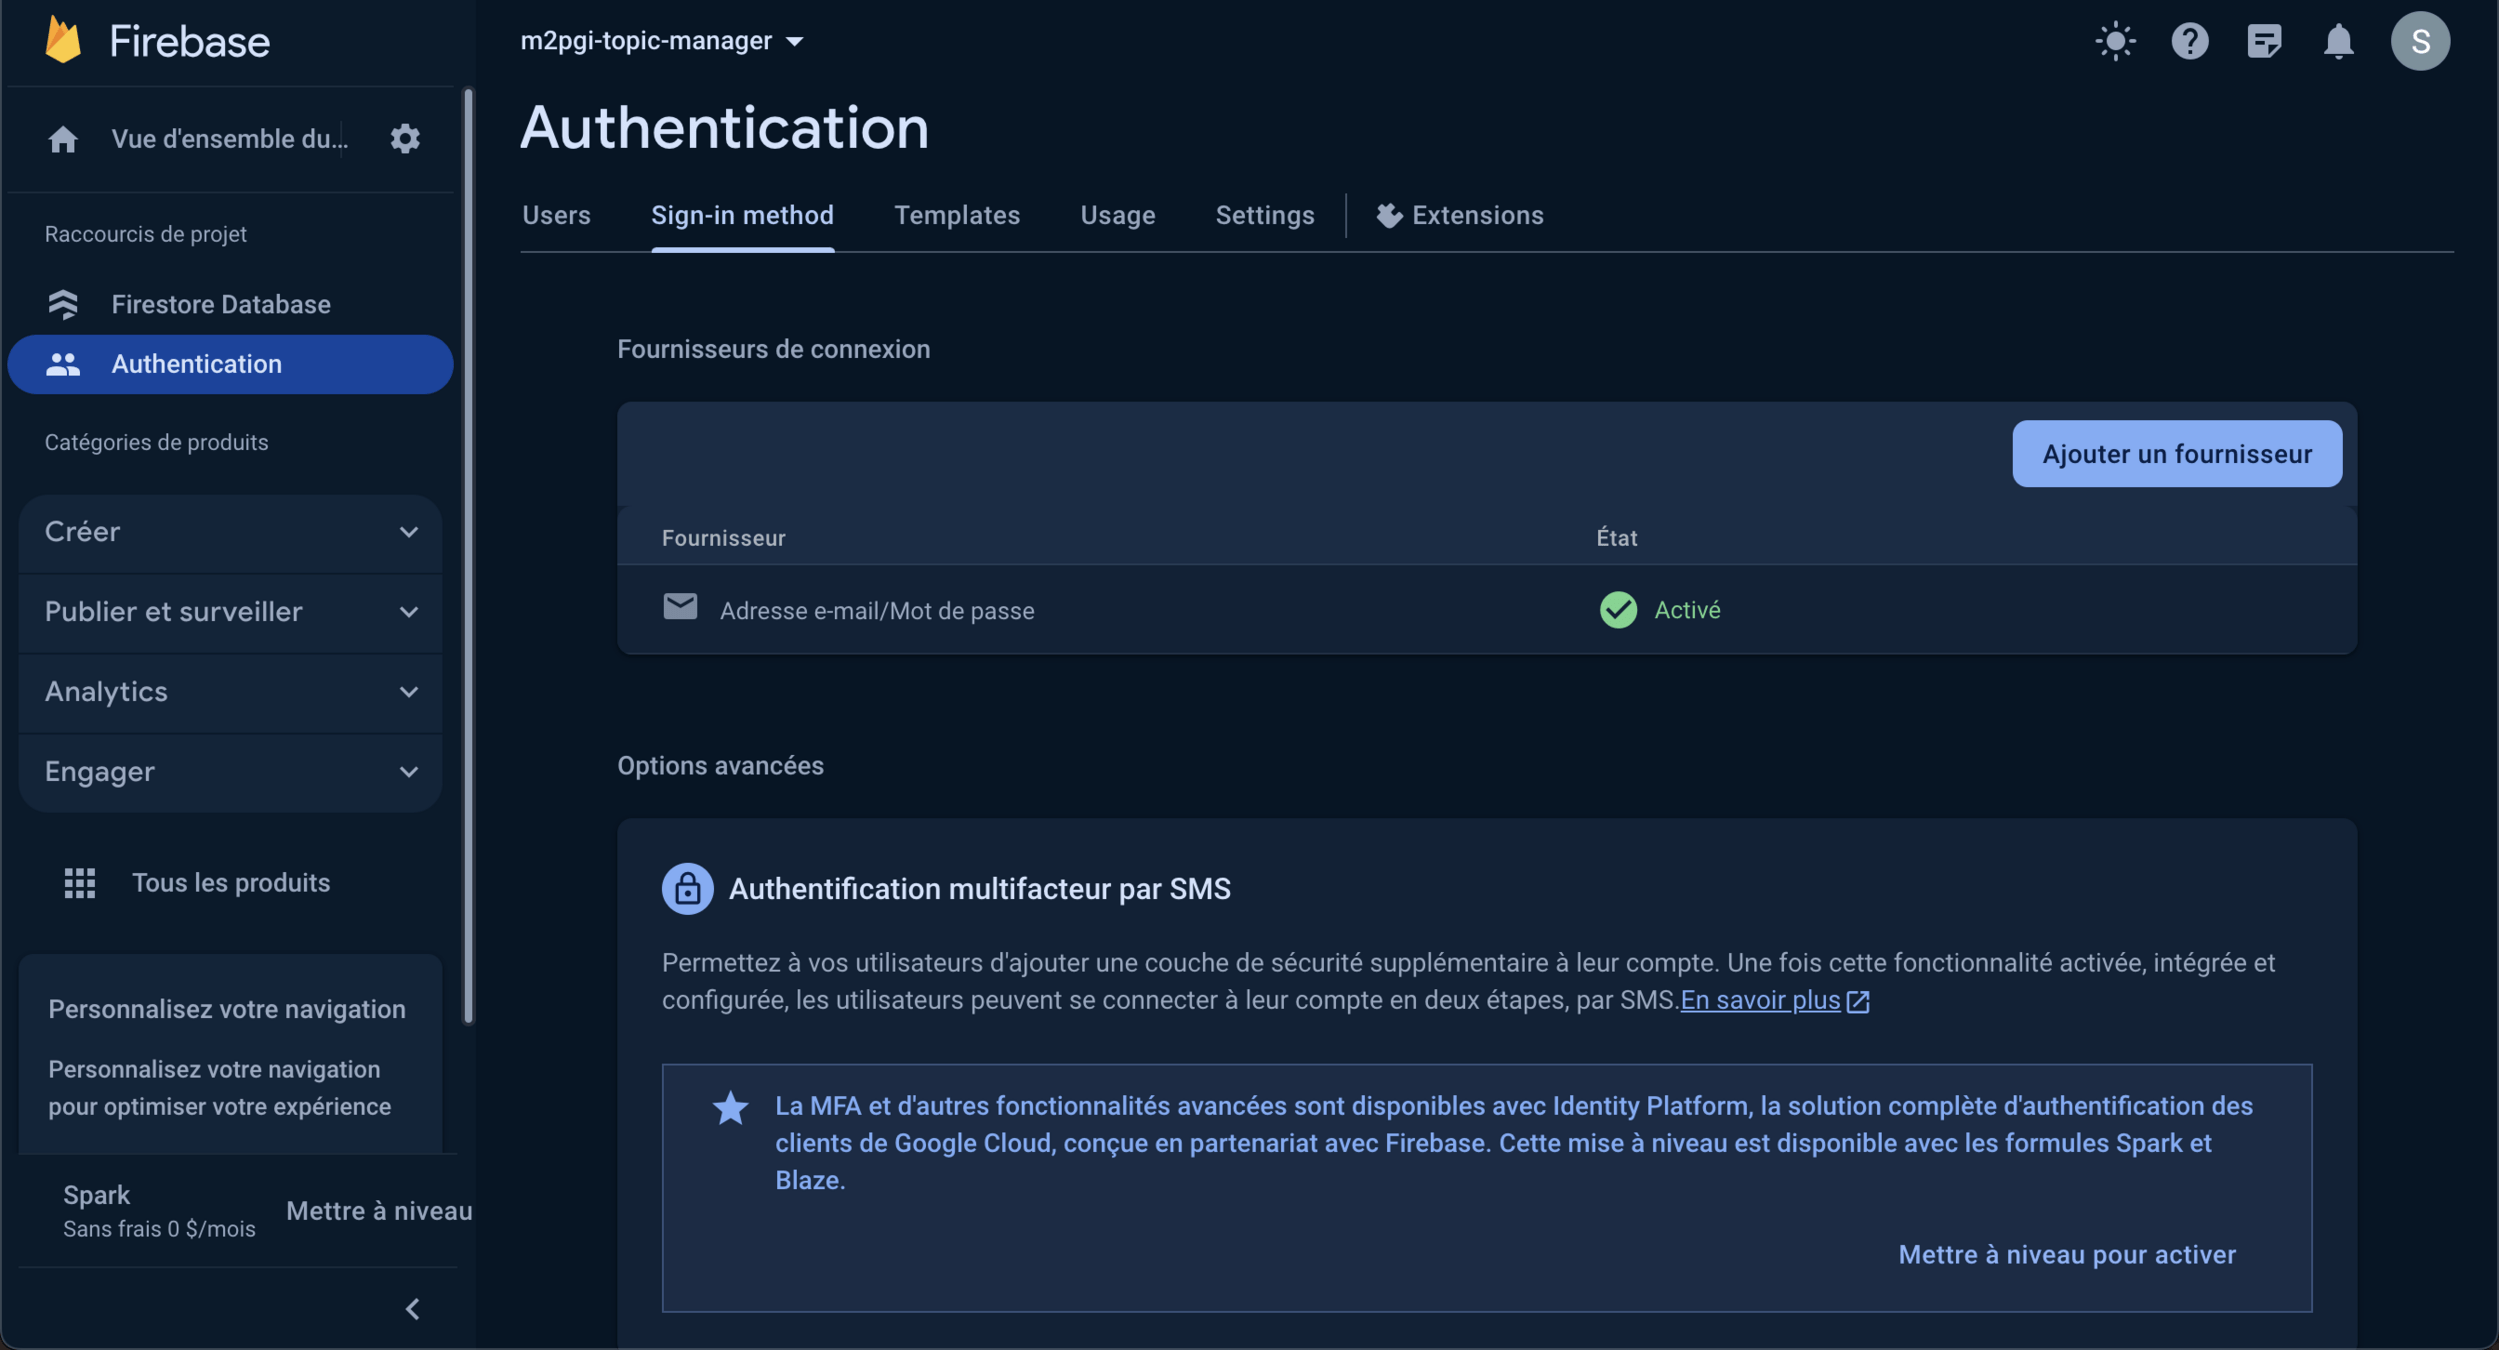Screen dimensions: 2499x1350
Task: Open the notifications bell
Action: click(x=2338, y=41)
